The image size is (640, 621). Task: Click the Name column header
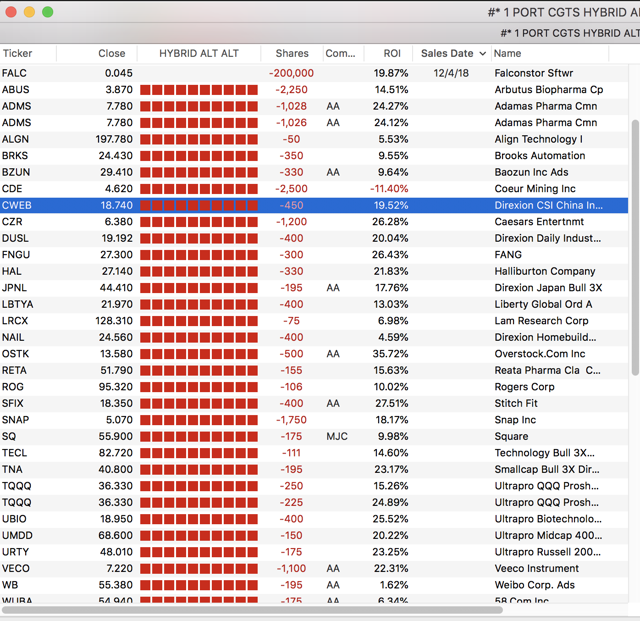click(x=507, y=53)
